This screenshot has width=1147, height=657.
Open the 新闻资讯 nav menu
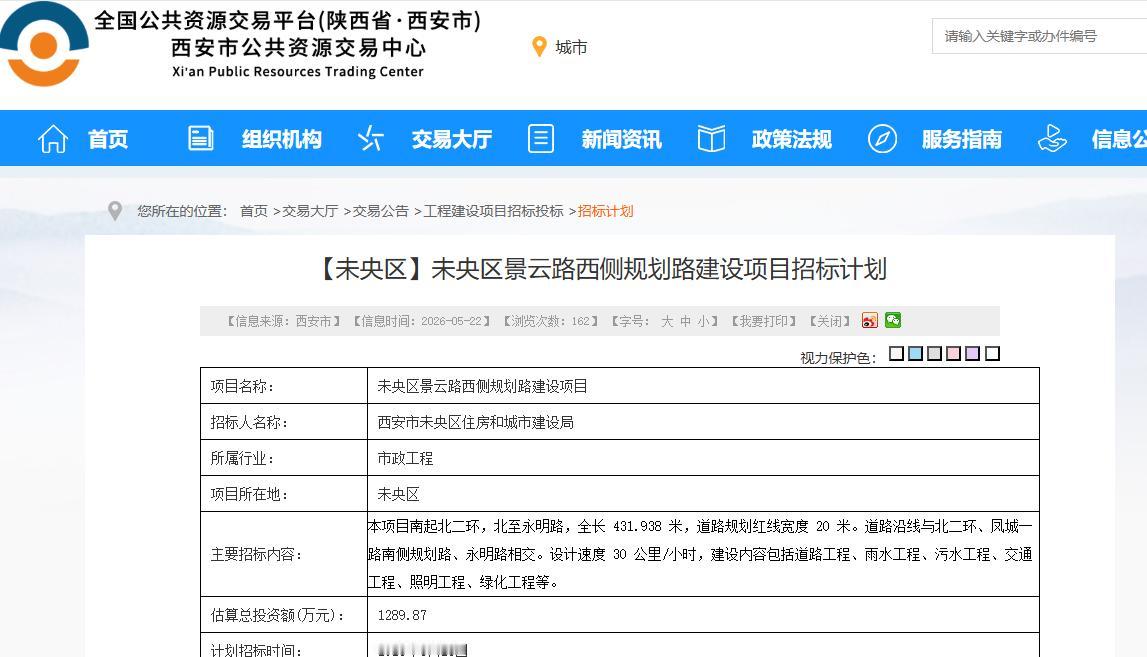622,139
